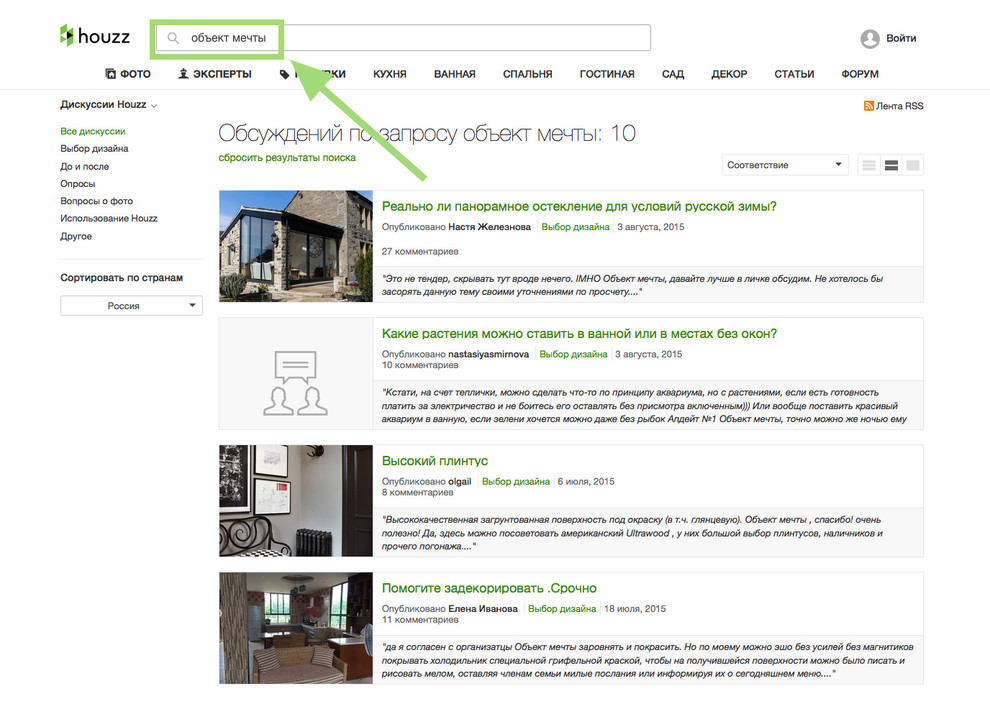Image resolution: width=990 pixels, height=704 pixels.
Task: Switch to the КУХНЯ section
Action: [x=389, y=73]
